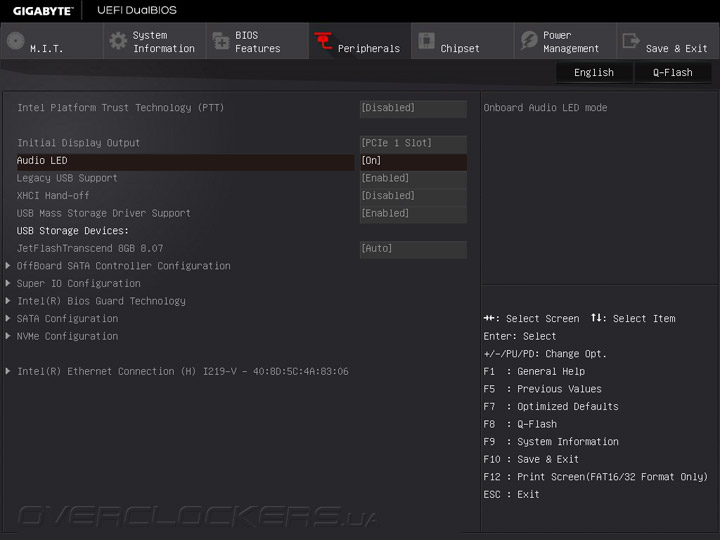Launch the Q-Flash button
The width and height of the screenshot is (720, 540).
[x=673, y=73]
